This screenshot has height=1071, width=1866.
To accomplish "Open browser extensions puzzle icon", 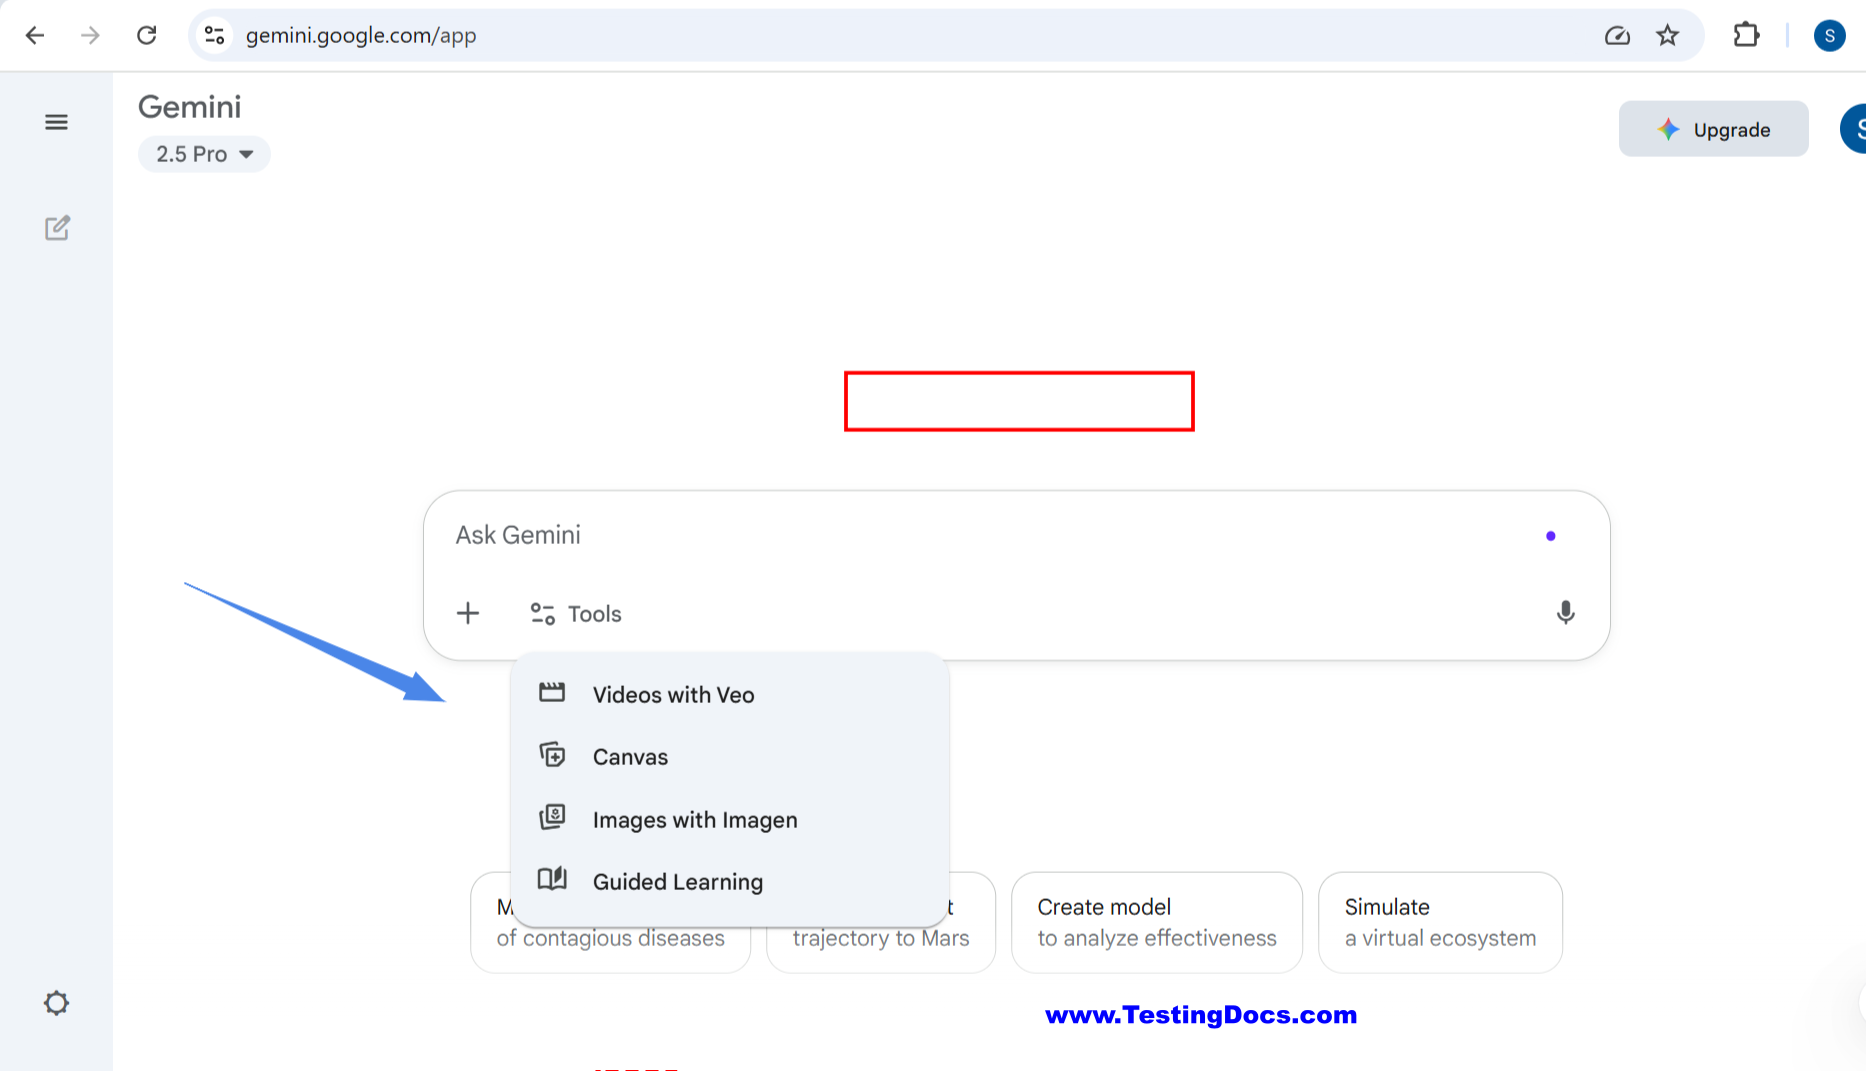I will click(x=1746, y=36).
